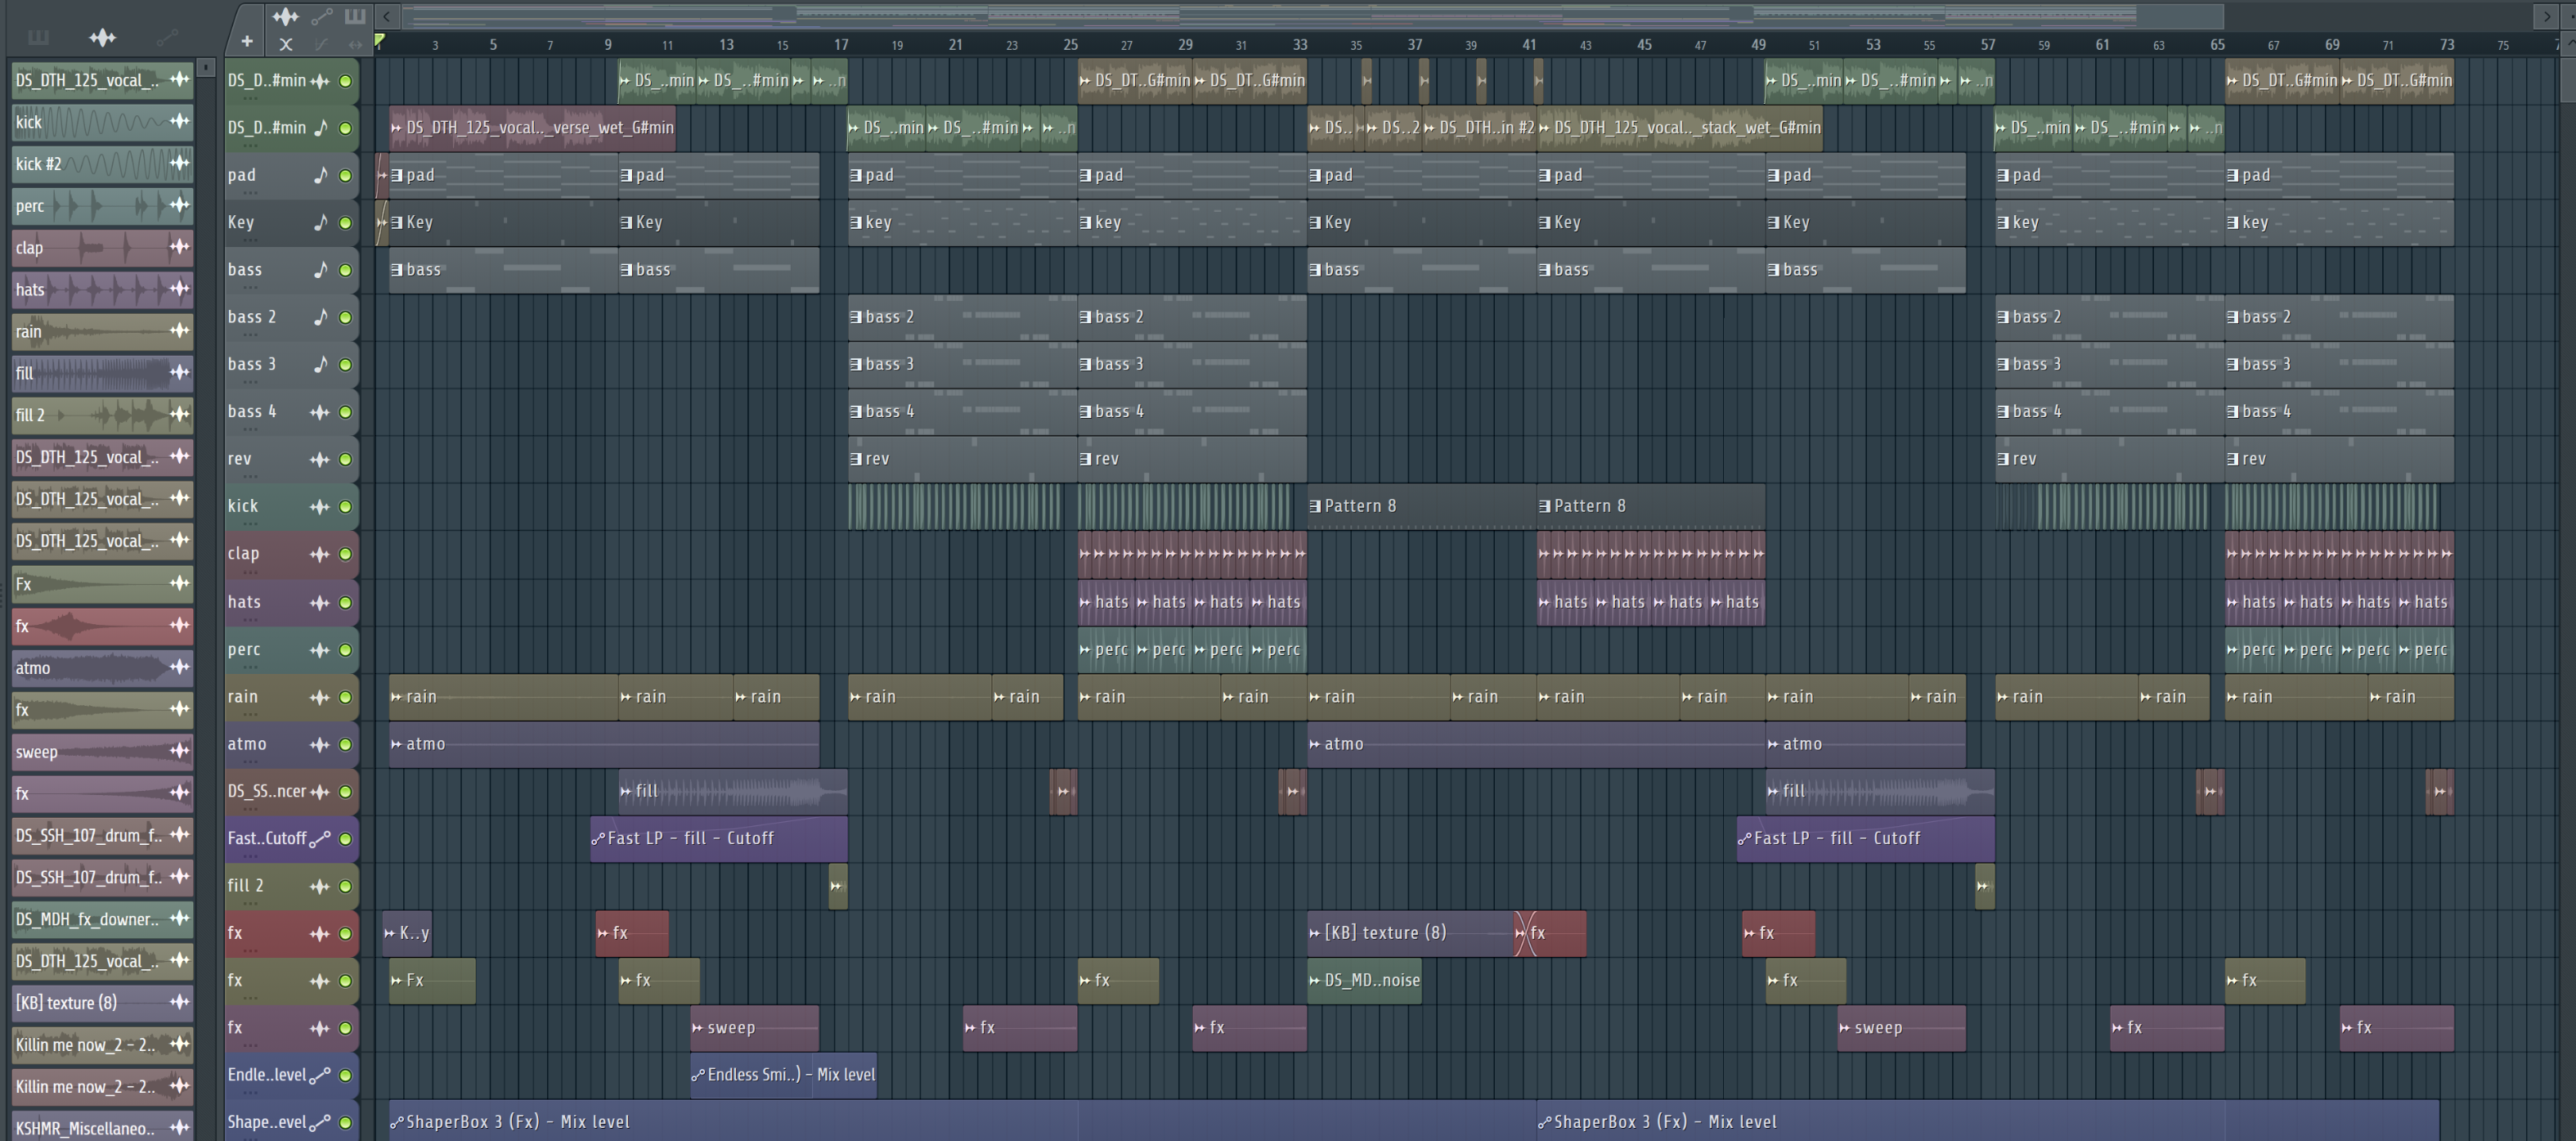Select [KB] texture (8) in picker

tap(102, 1002)
